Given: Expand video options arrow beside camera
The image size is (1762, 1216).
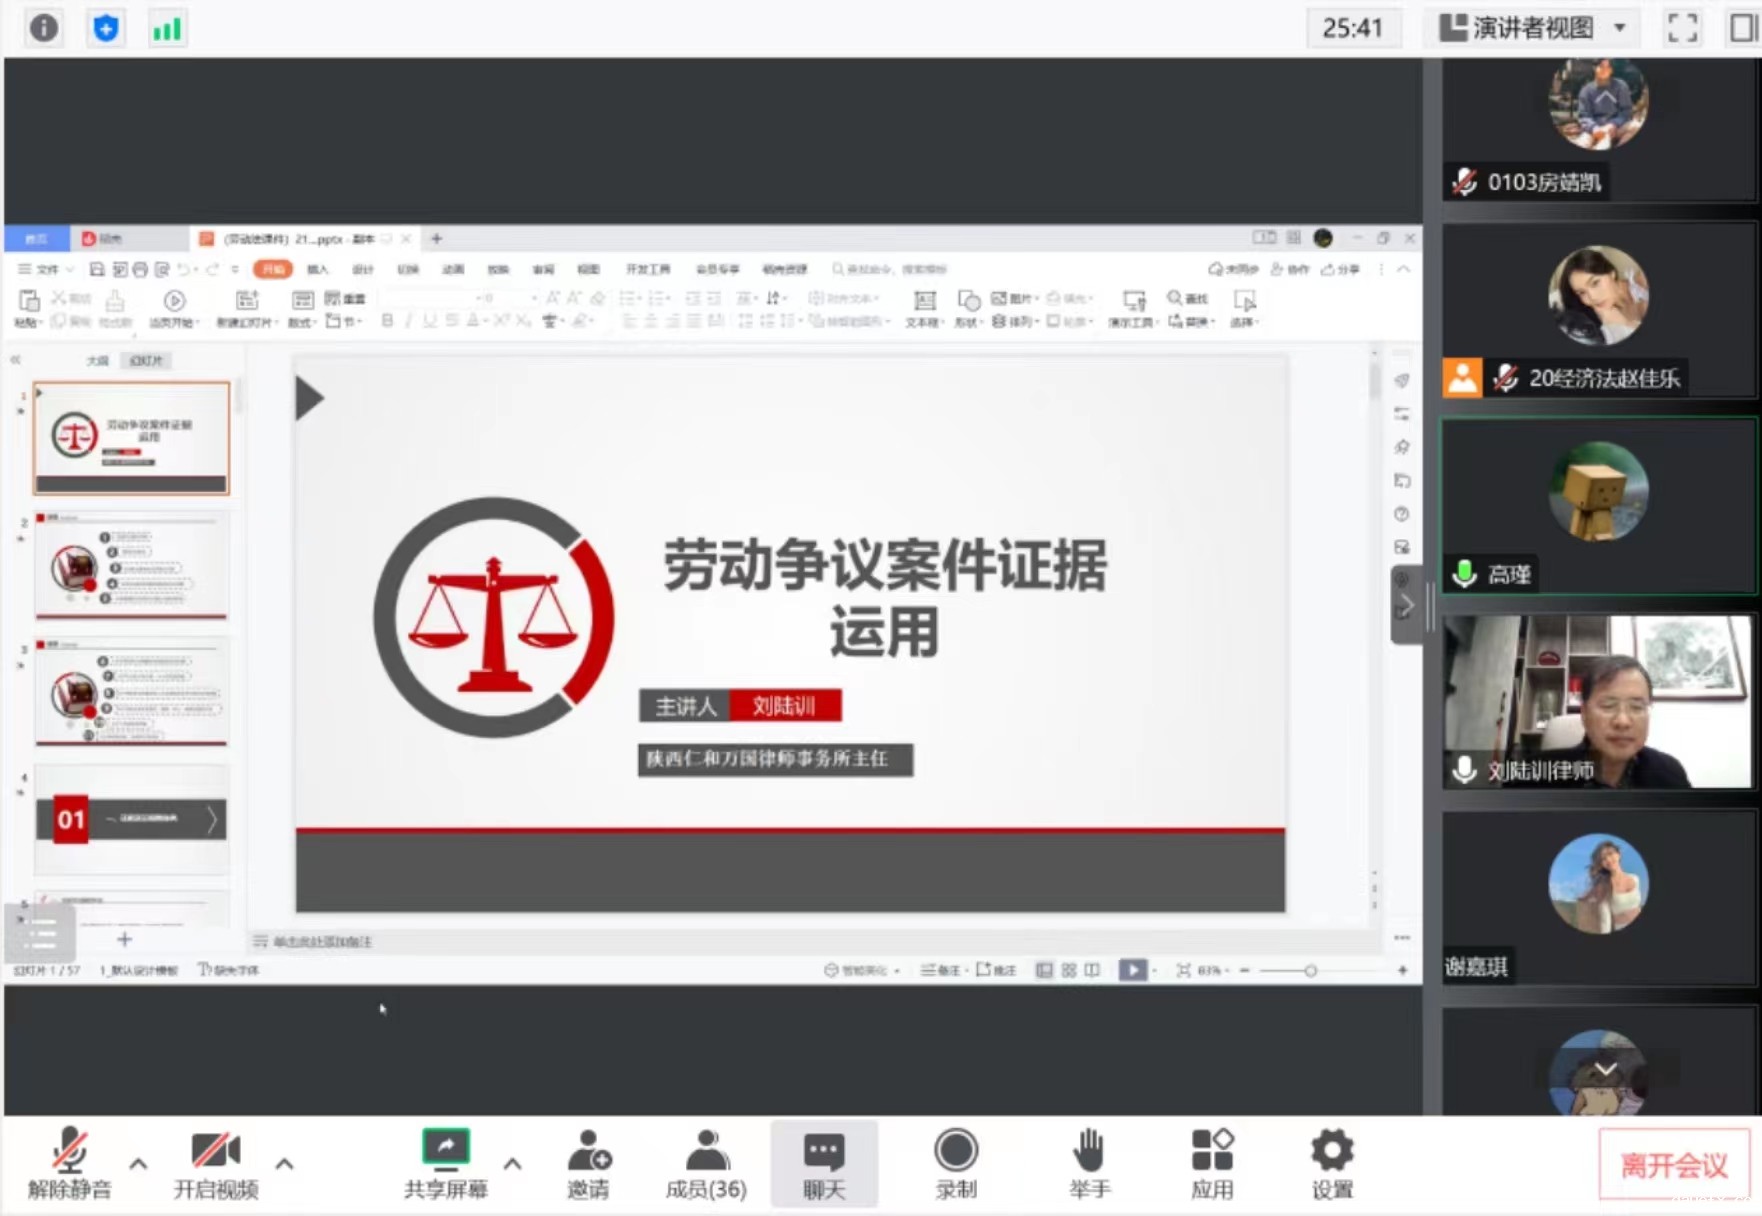Looking at the screenshot, I should 284,1163.
